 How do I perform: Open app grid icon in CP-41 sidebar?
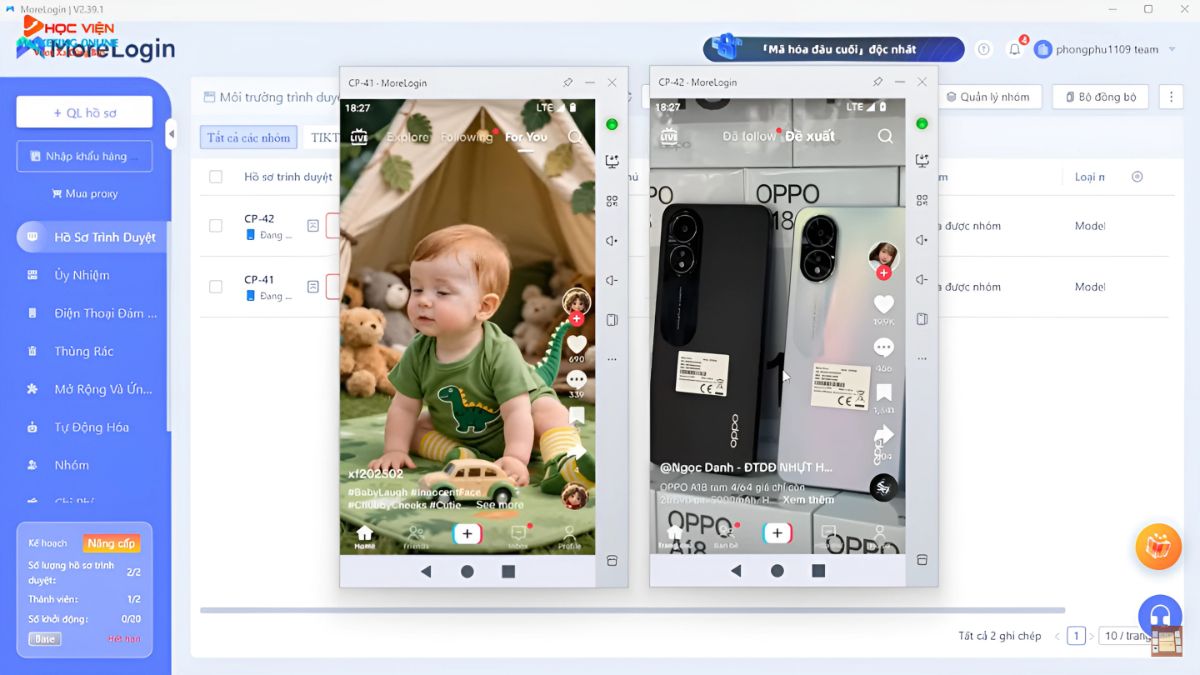pos(612,200)
